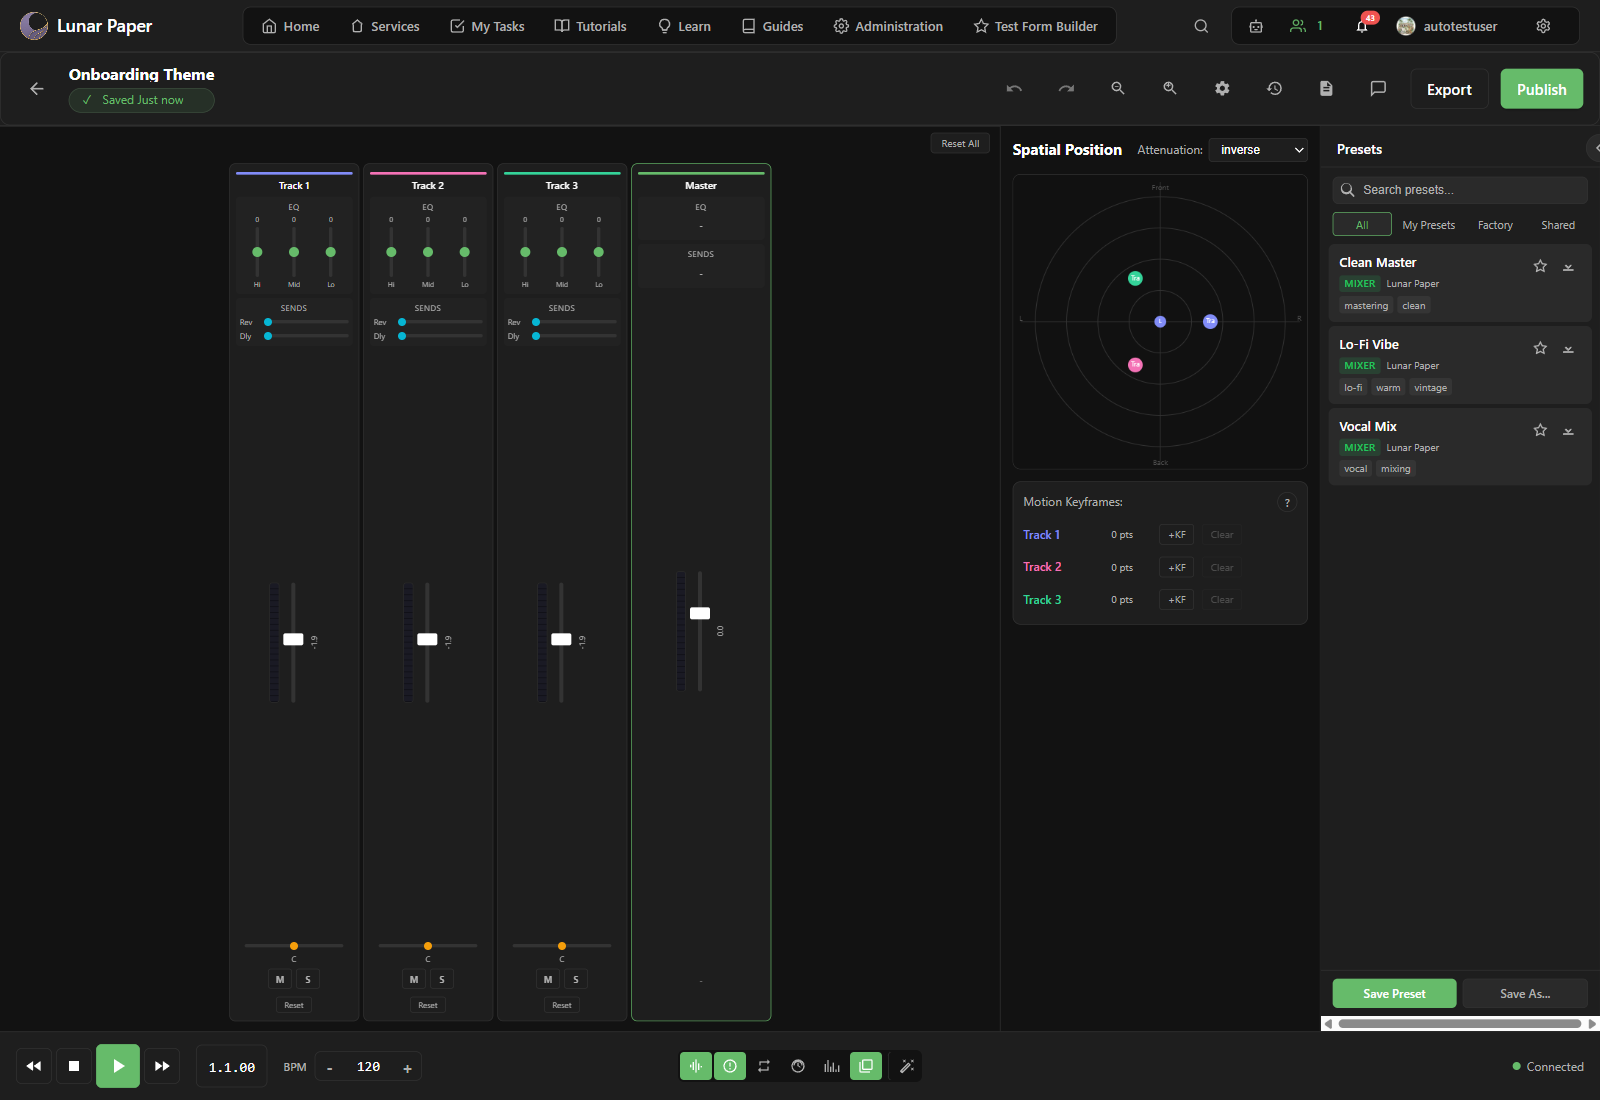Favorite the Clean Master preset star
1600x1100 pixels.
[x=1540, y=266]
